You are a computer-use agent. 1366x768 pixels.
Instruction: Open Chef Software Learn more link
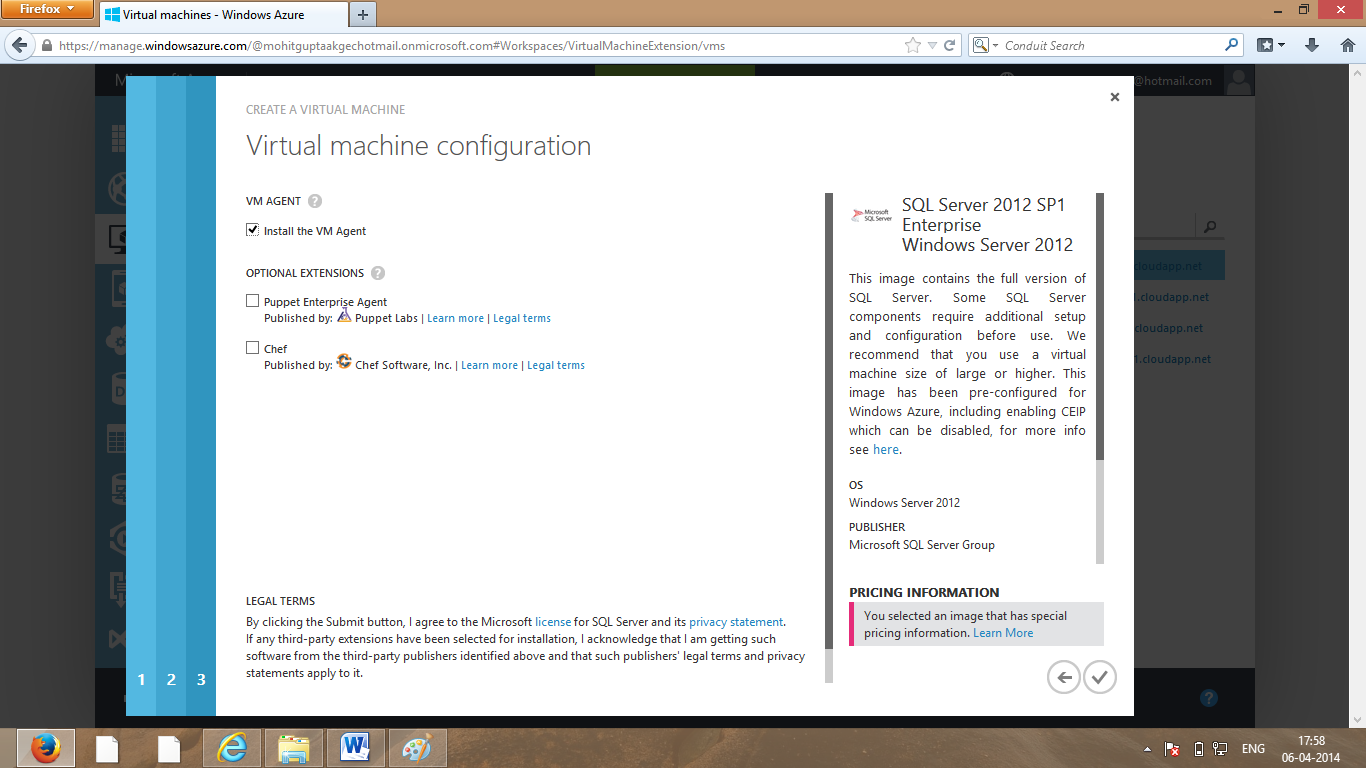click(x=489, y=365)
